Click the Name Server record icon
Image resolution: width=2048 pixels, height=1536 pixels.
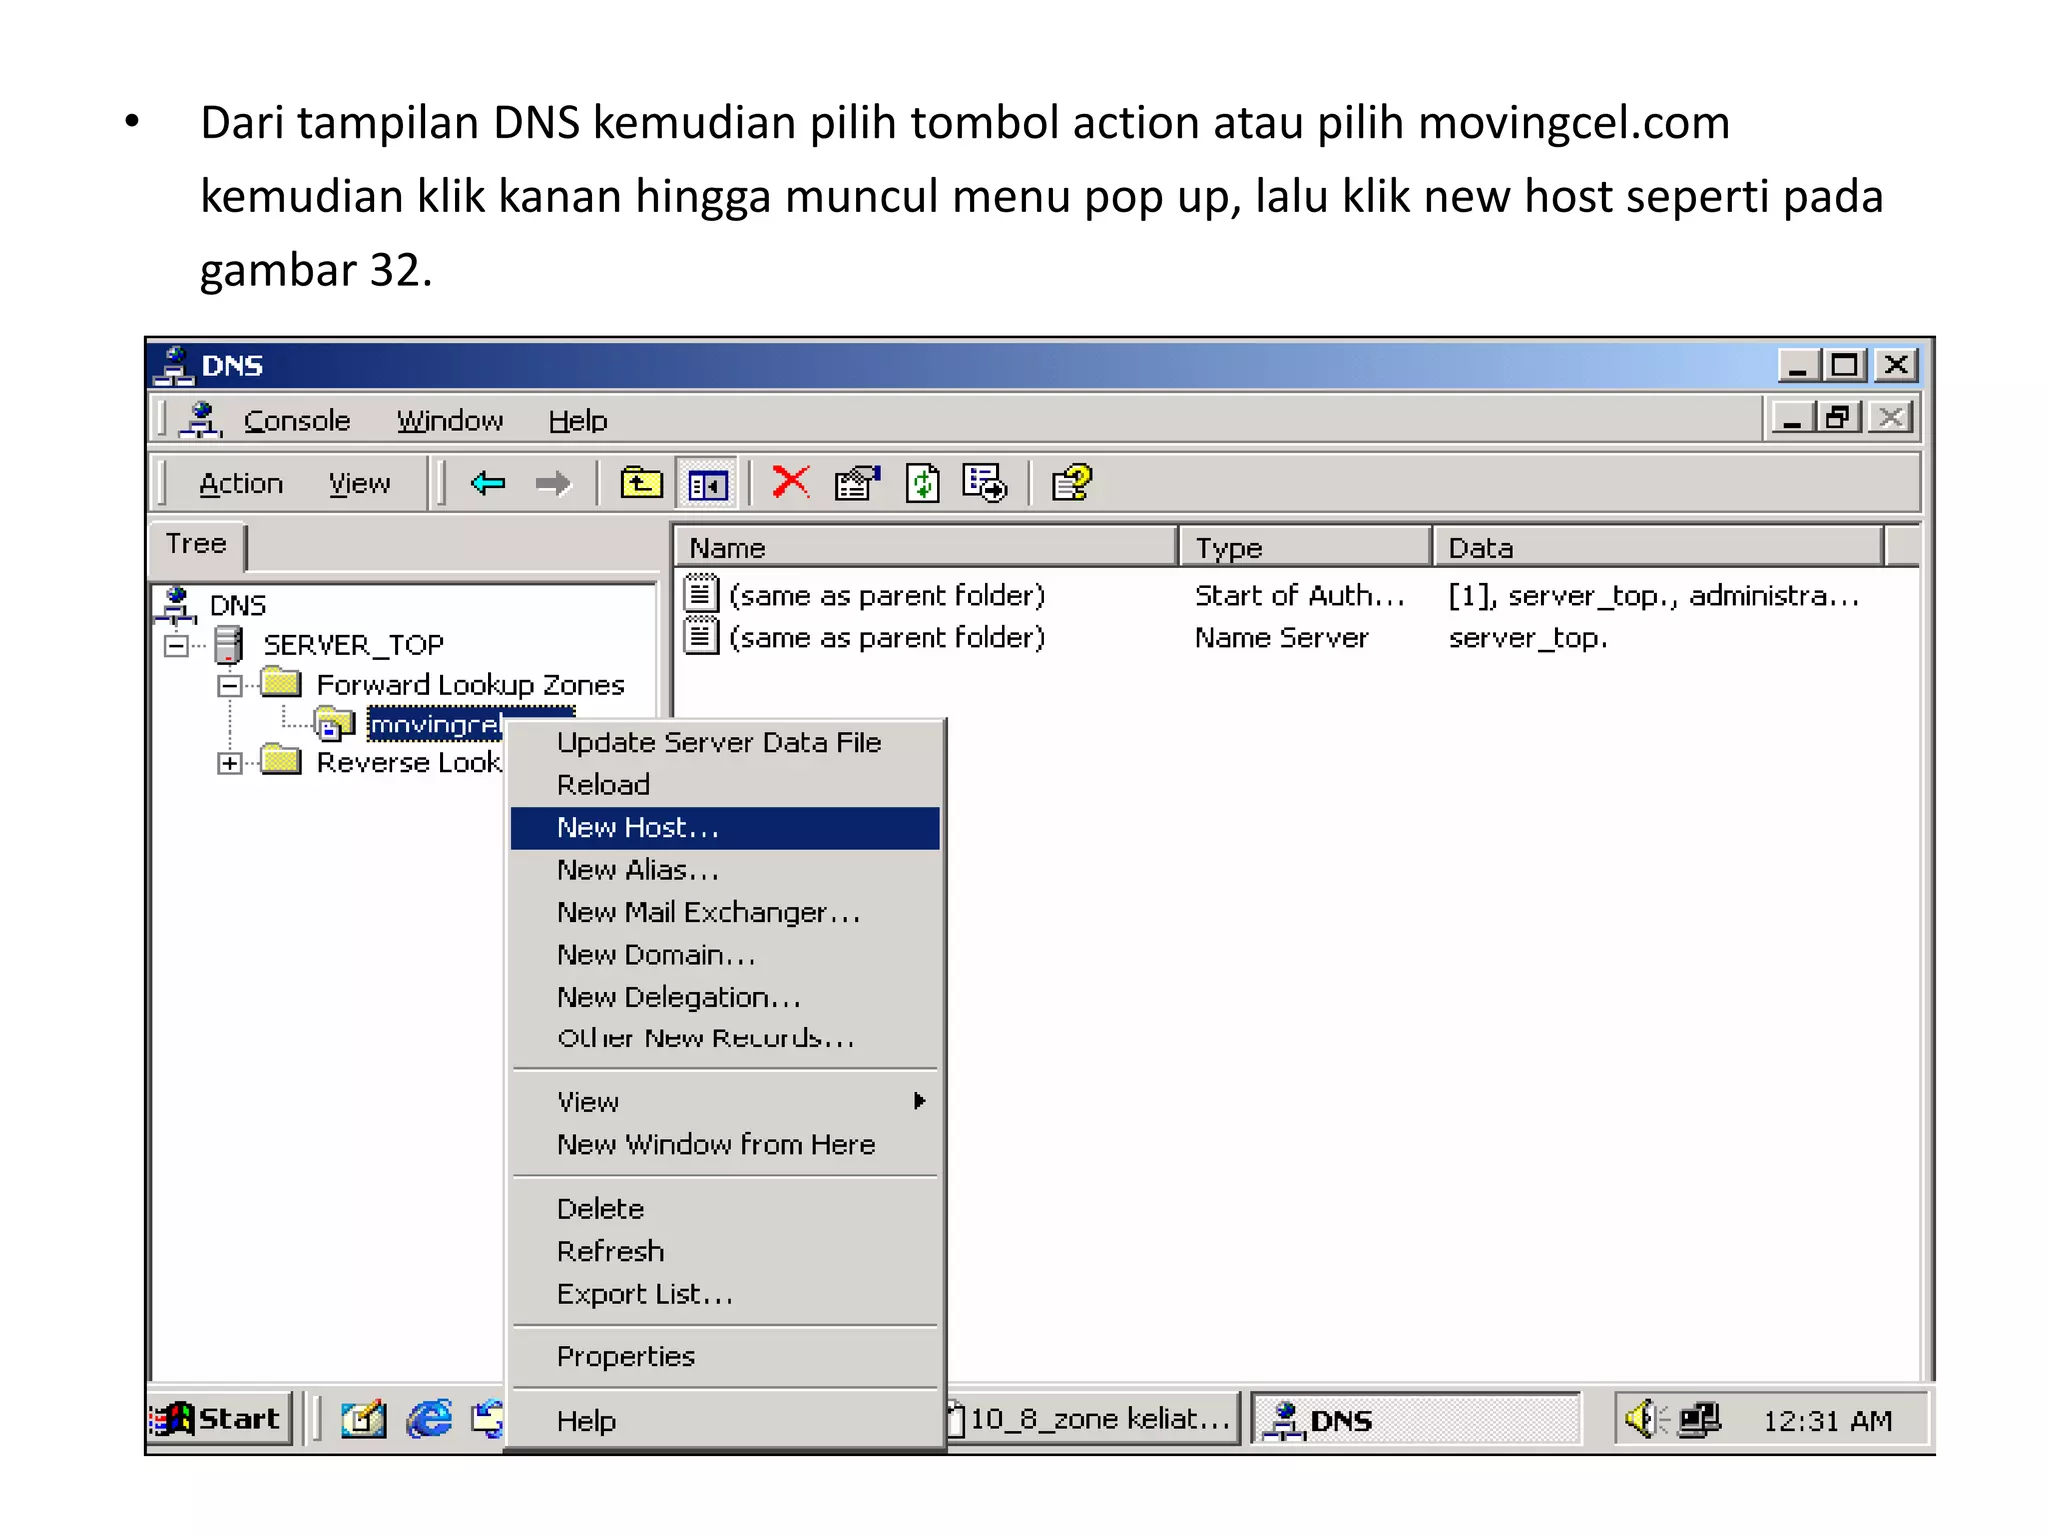pyautogui.click(x=701, y=636)
